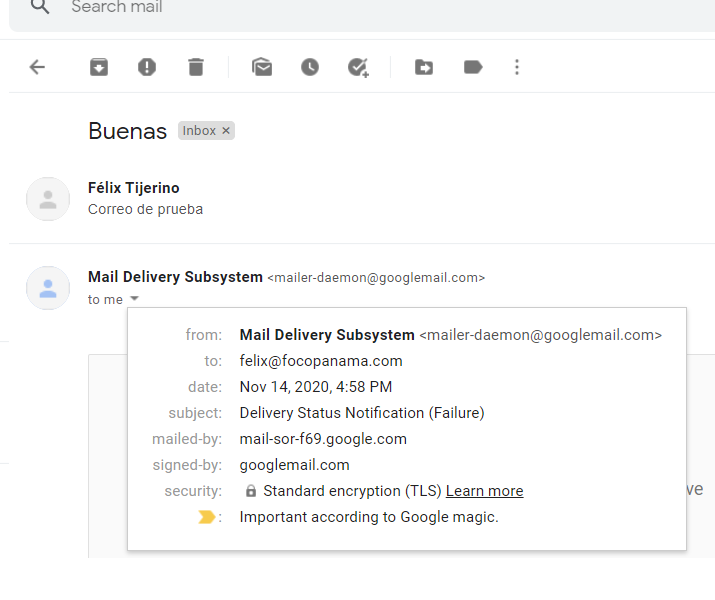This screenshot has height=600, width=715.
Task: Open Learn more about TLS encryption
Action: click(484, 491)
